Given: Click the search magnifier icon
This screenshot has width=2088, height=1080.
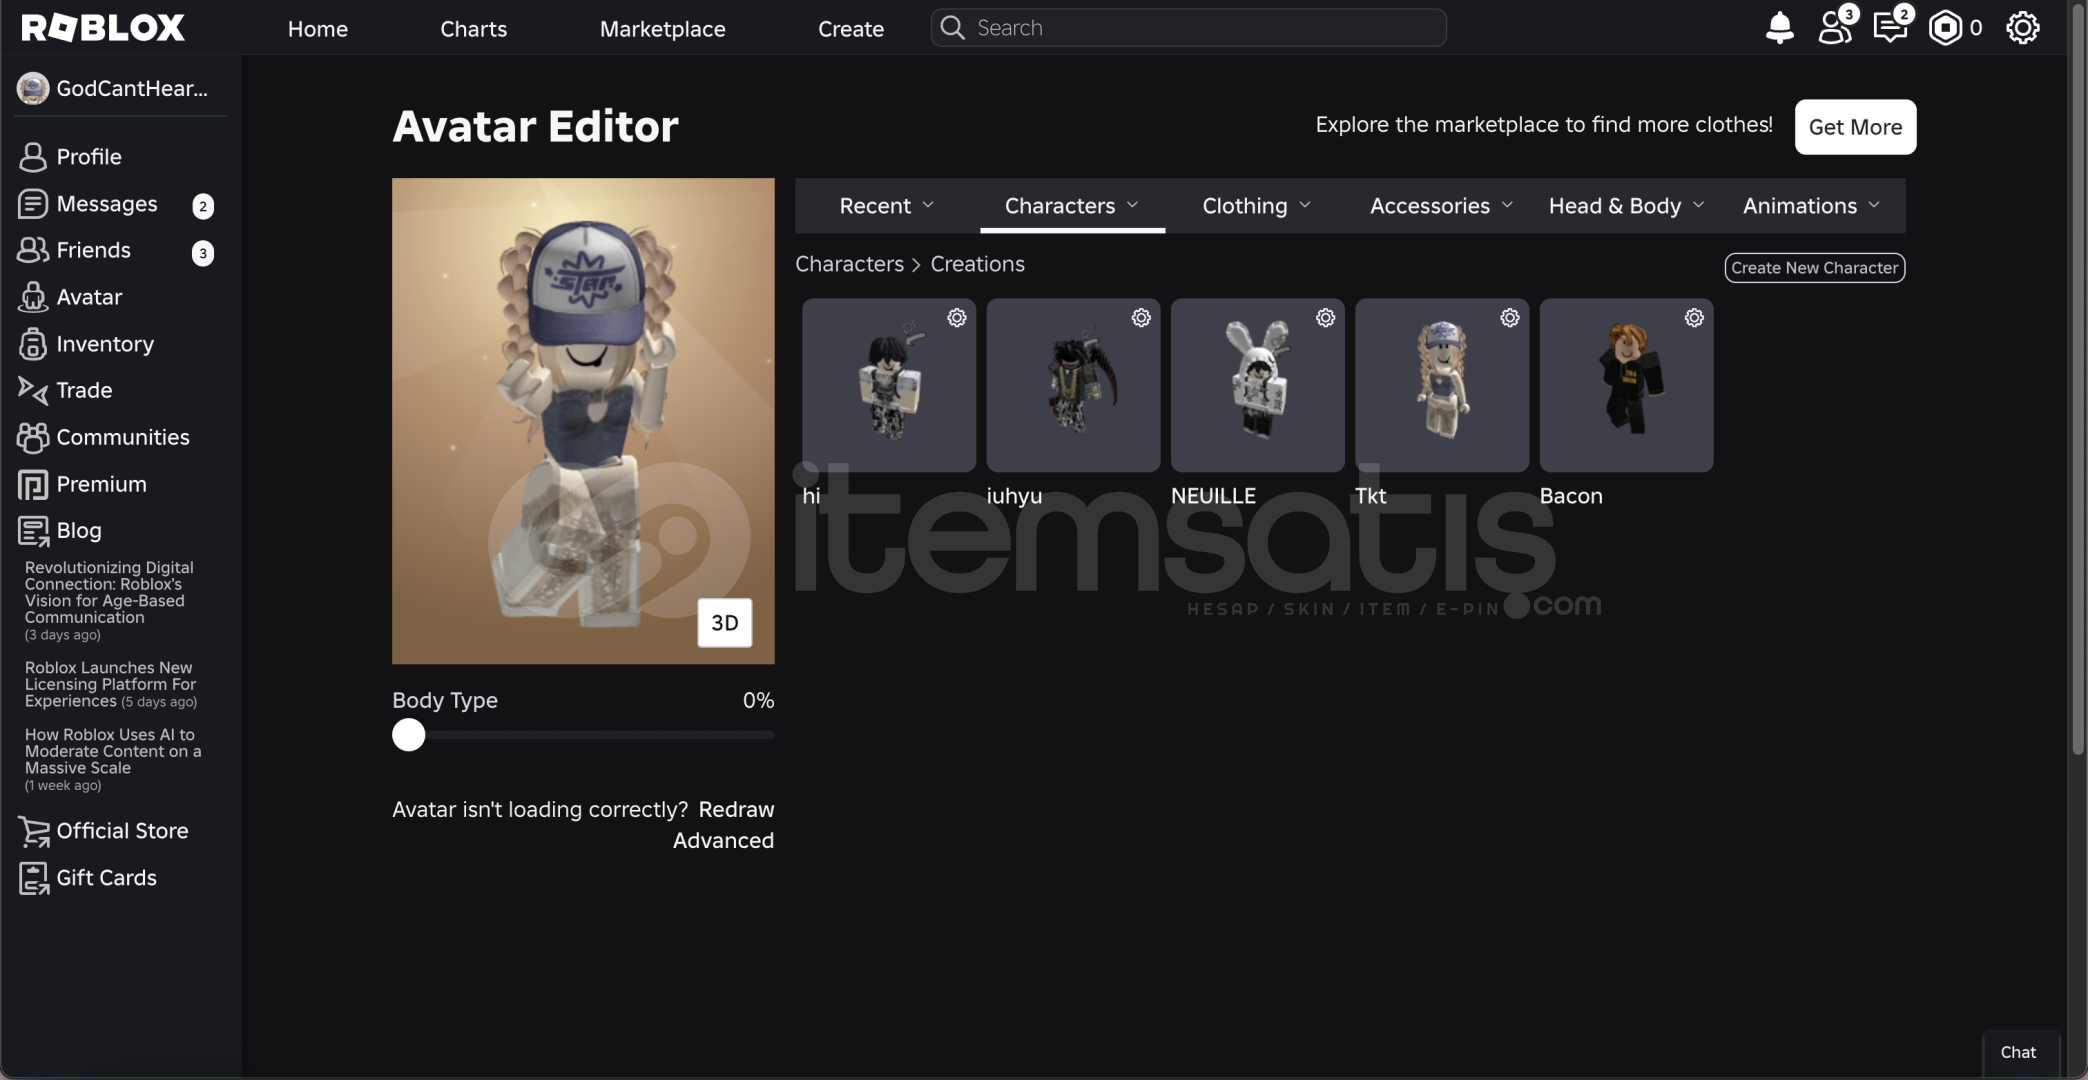Looking at the screenshot, I should 953,28.
